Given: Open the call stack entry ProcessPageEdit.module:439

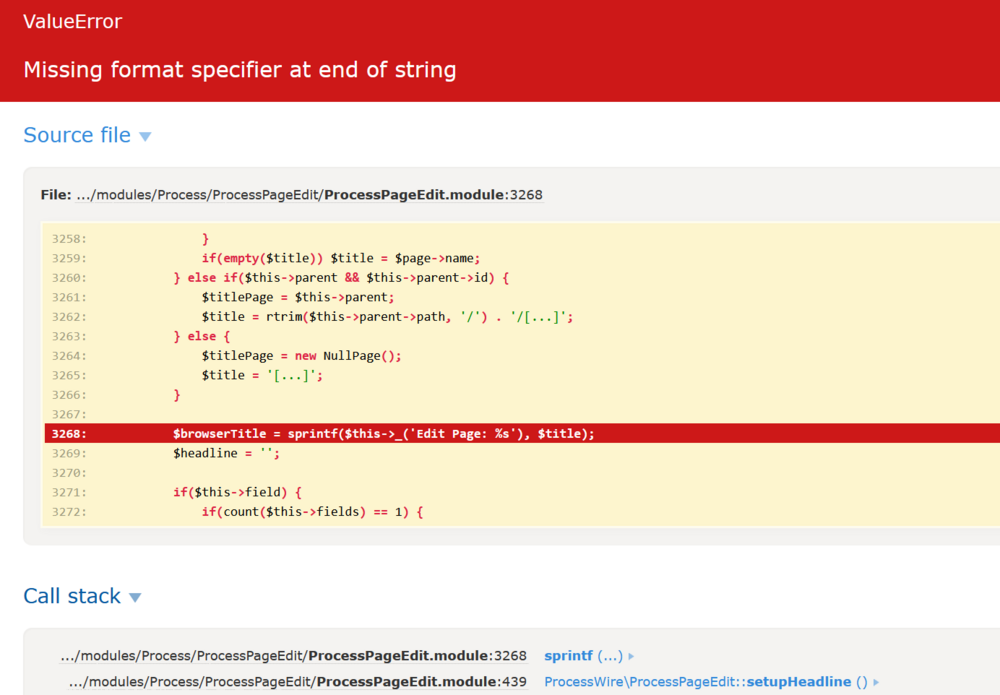Looking at the screenshot, I should [297, 682].
